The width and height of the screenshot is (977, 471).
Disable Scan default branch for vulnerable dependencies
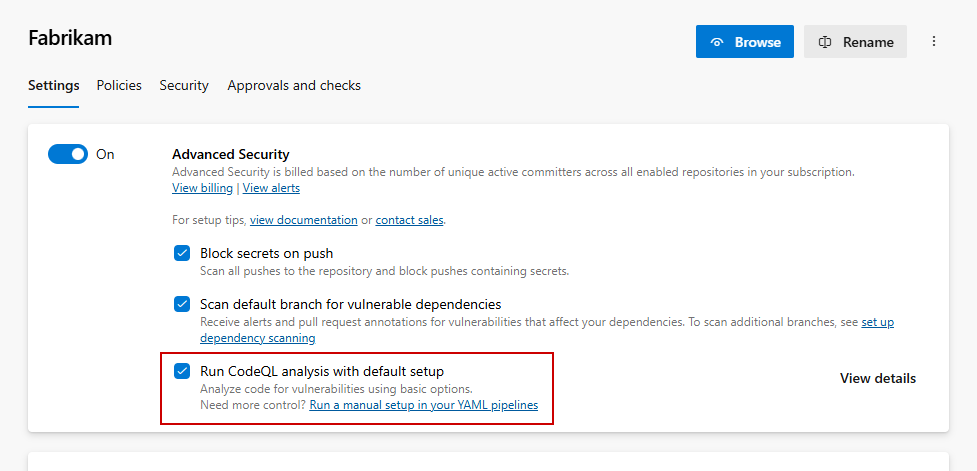pos(182,304)
